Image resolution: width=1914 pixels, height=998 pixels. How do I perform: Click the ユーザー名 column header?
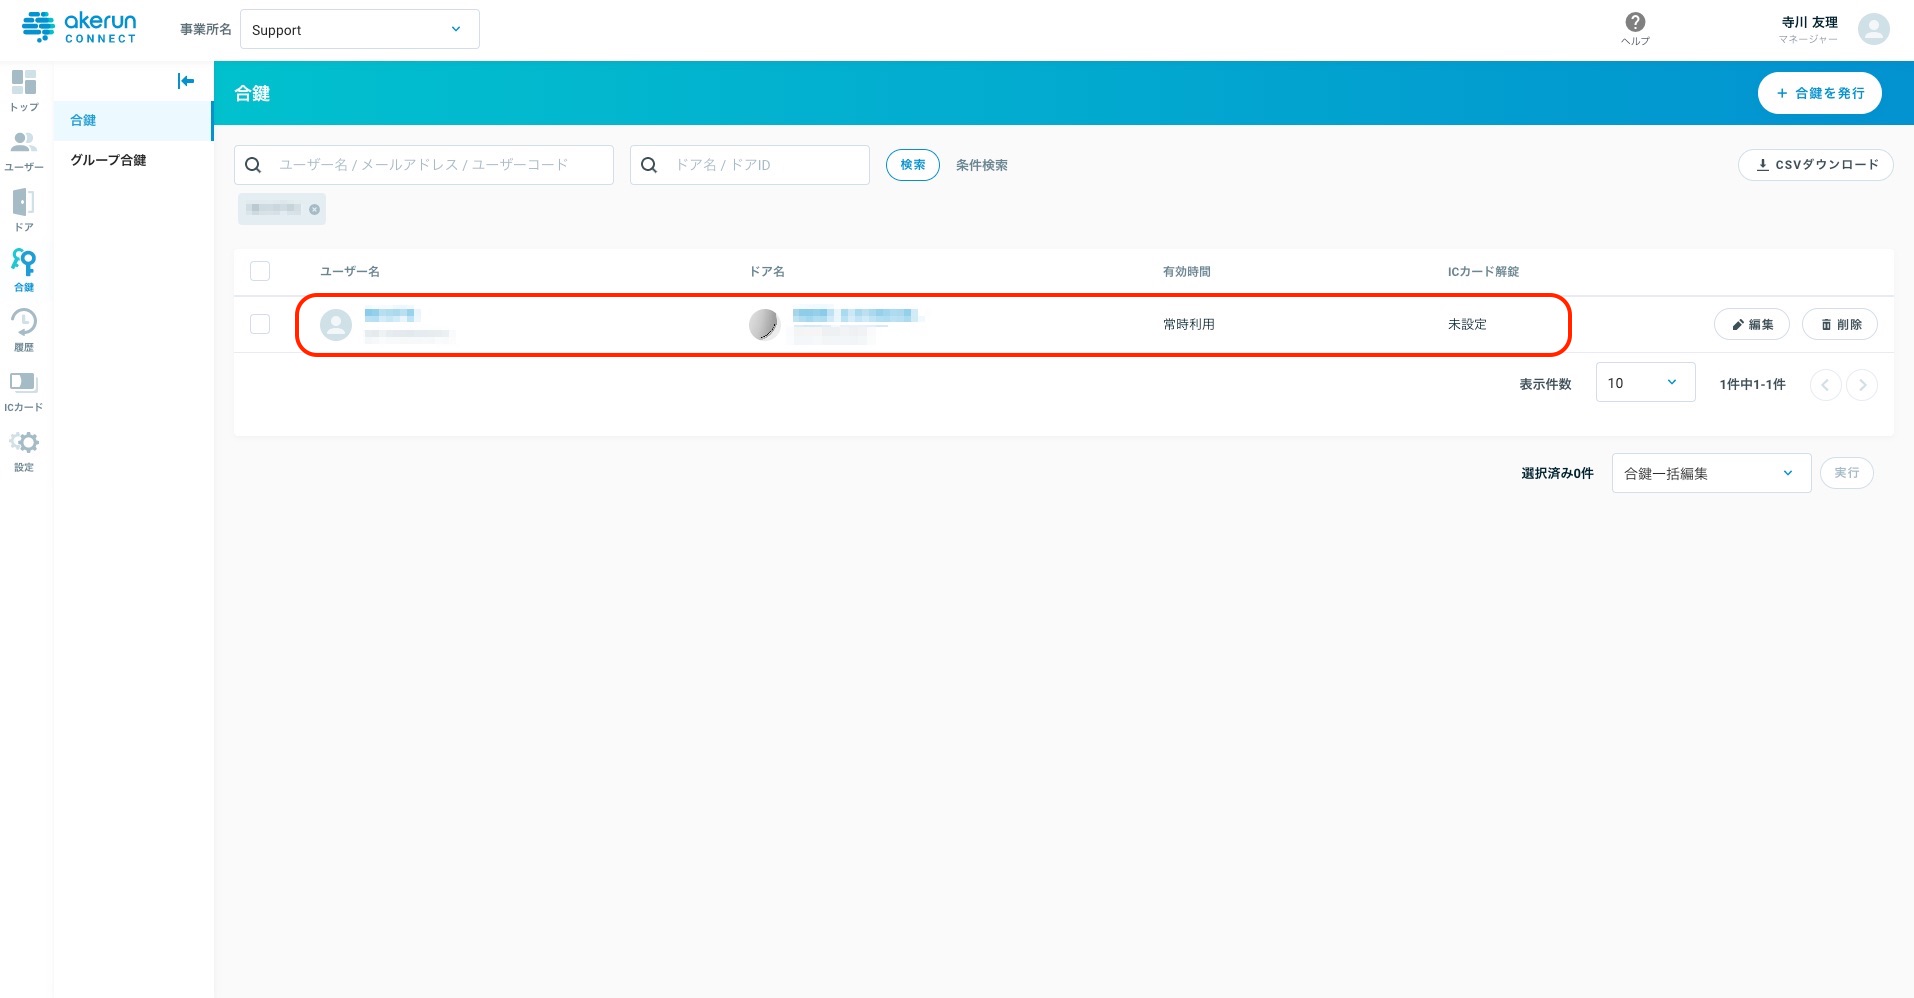(349, 272)
